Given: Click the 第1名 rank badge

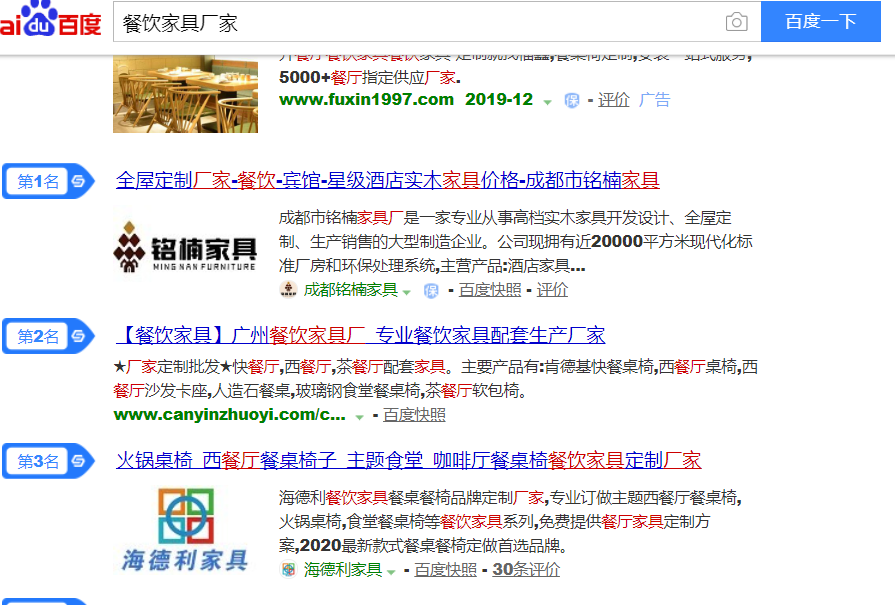Looking at the screenshot, I should click(48, 182).
